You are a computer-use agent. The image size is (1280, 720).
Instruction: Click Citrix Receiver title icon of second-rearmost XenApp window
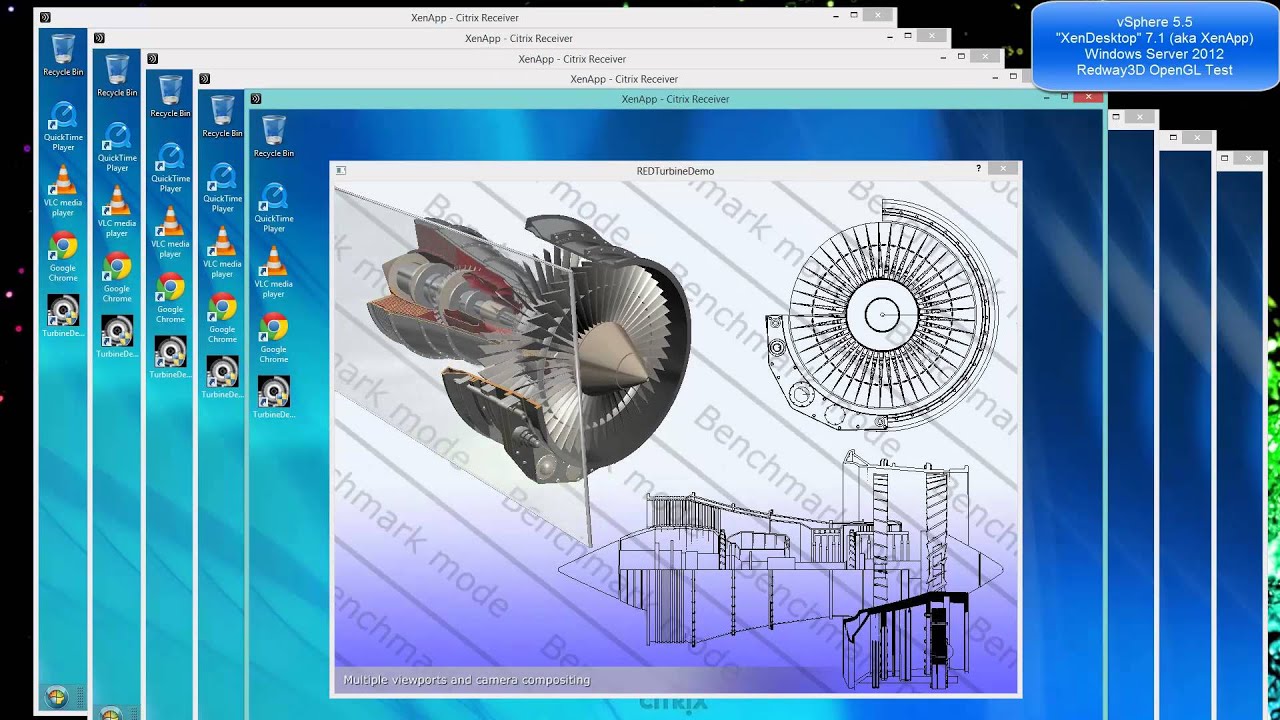[99, 38]
